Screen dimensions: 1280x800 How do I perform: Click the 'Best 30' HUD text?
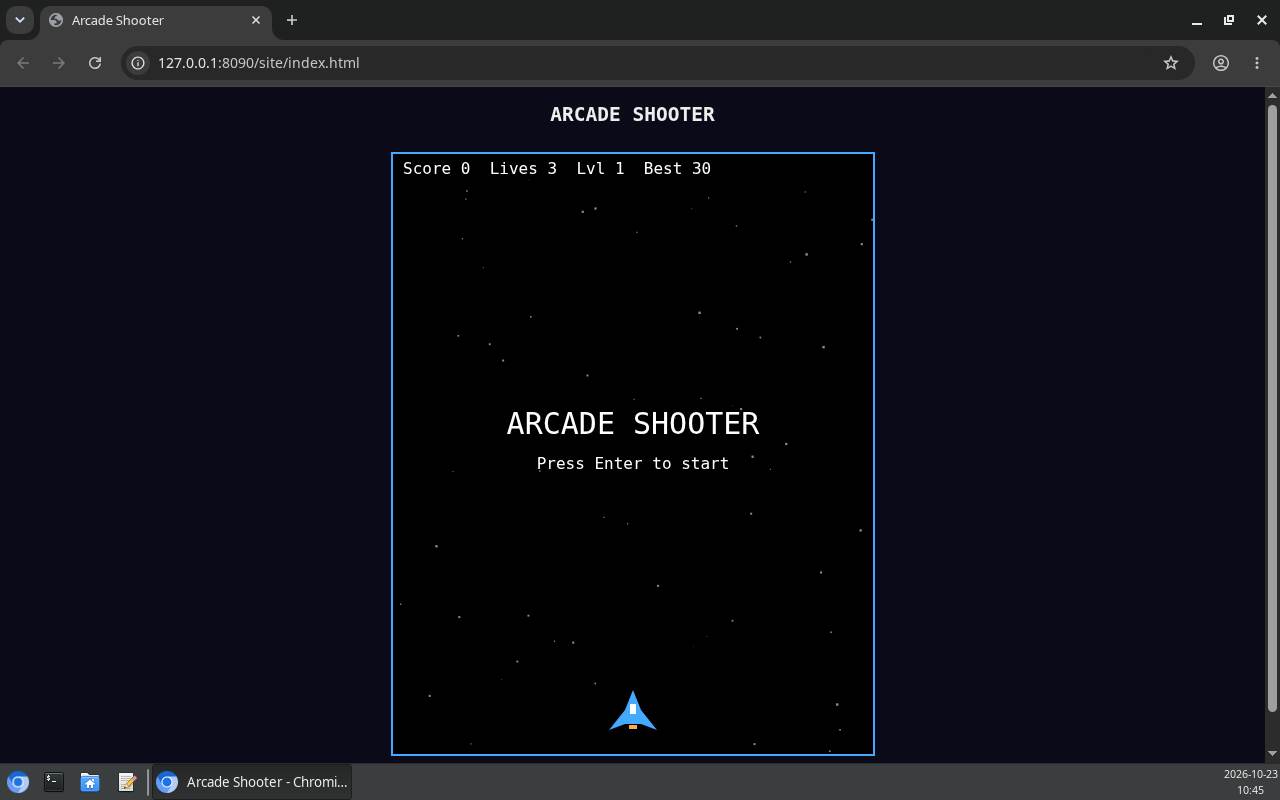pos(677,168)
